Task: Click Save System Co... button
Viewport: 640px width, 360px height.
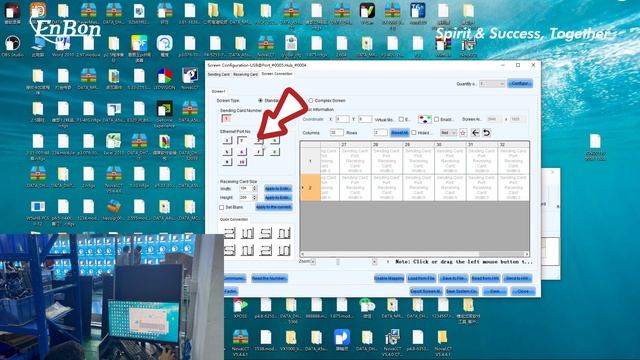Action: click(x=461, y=291)
